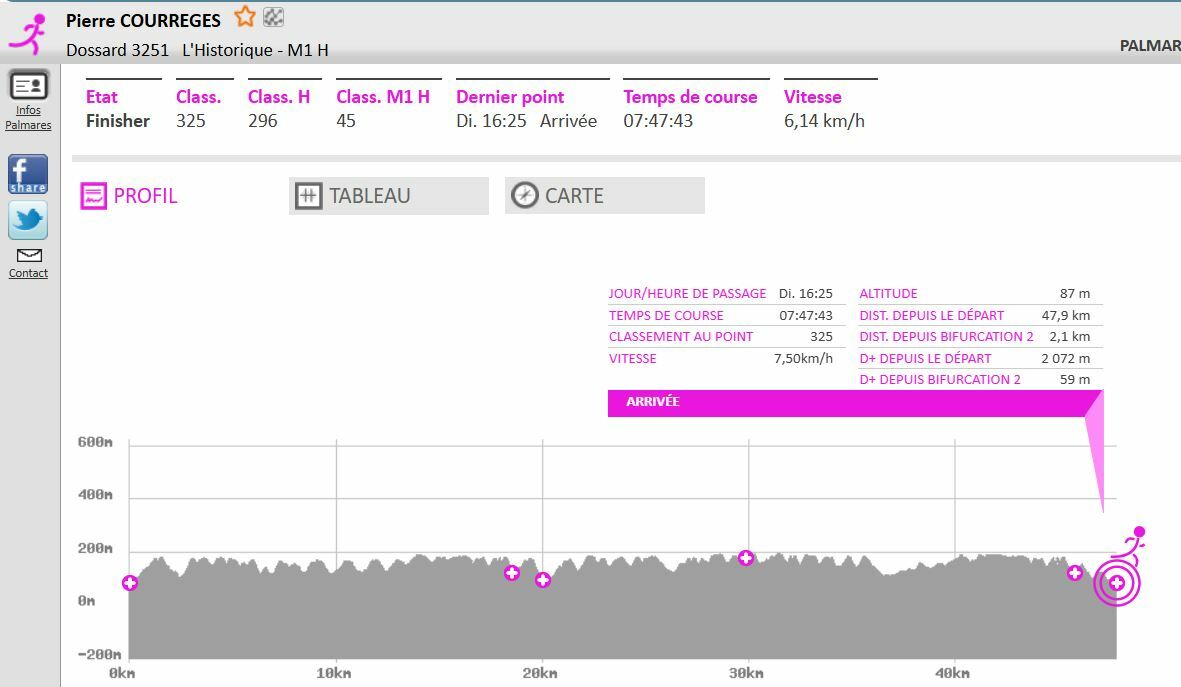The width and height of the screenshot is (1181, 687).
Task: Click the Contact envelope icon
Action: [x=29, y=256]
